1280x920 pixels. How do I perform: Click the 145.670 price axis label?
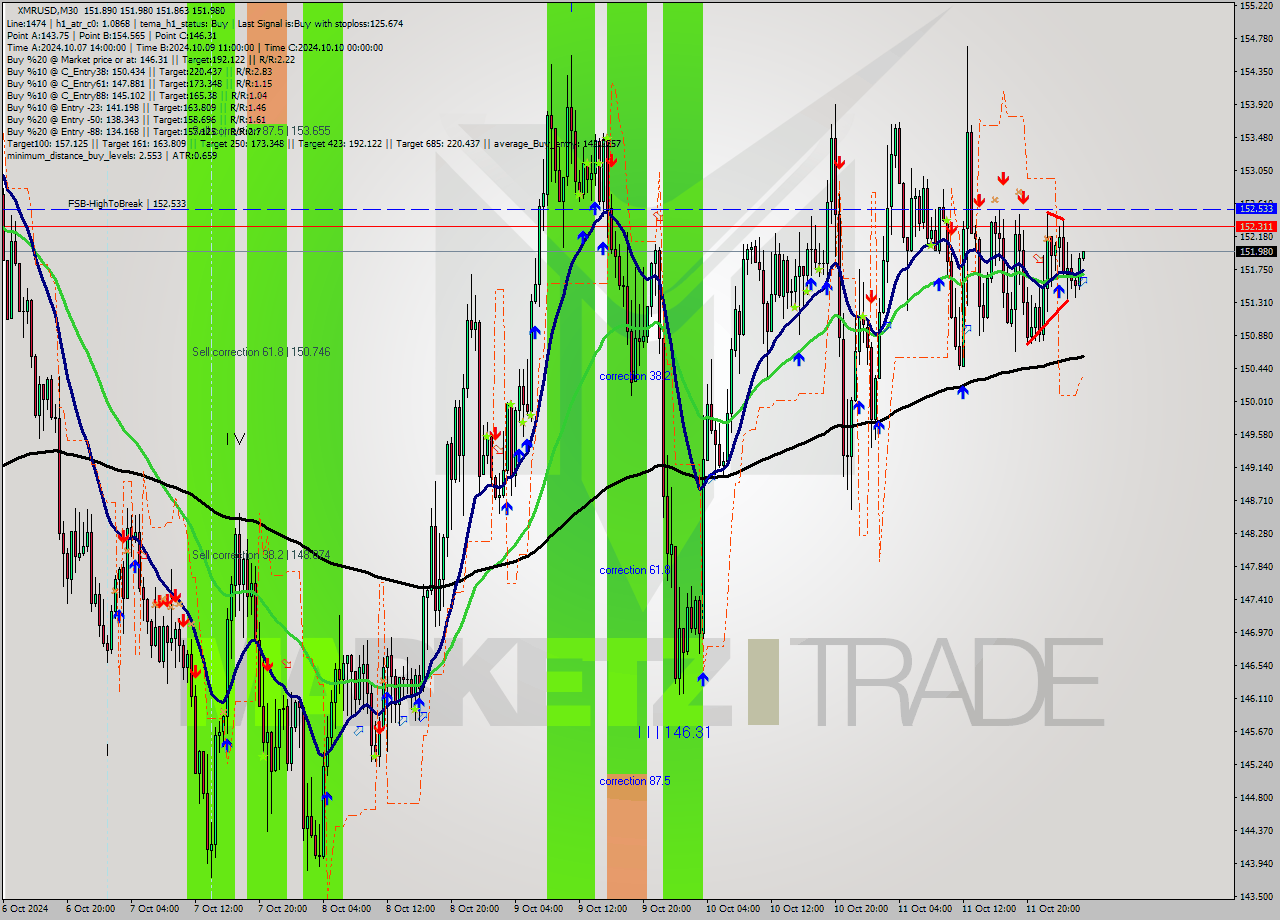(x=1255, y=732)
